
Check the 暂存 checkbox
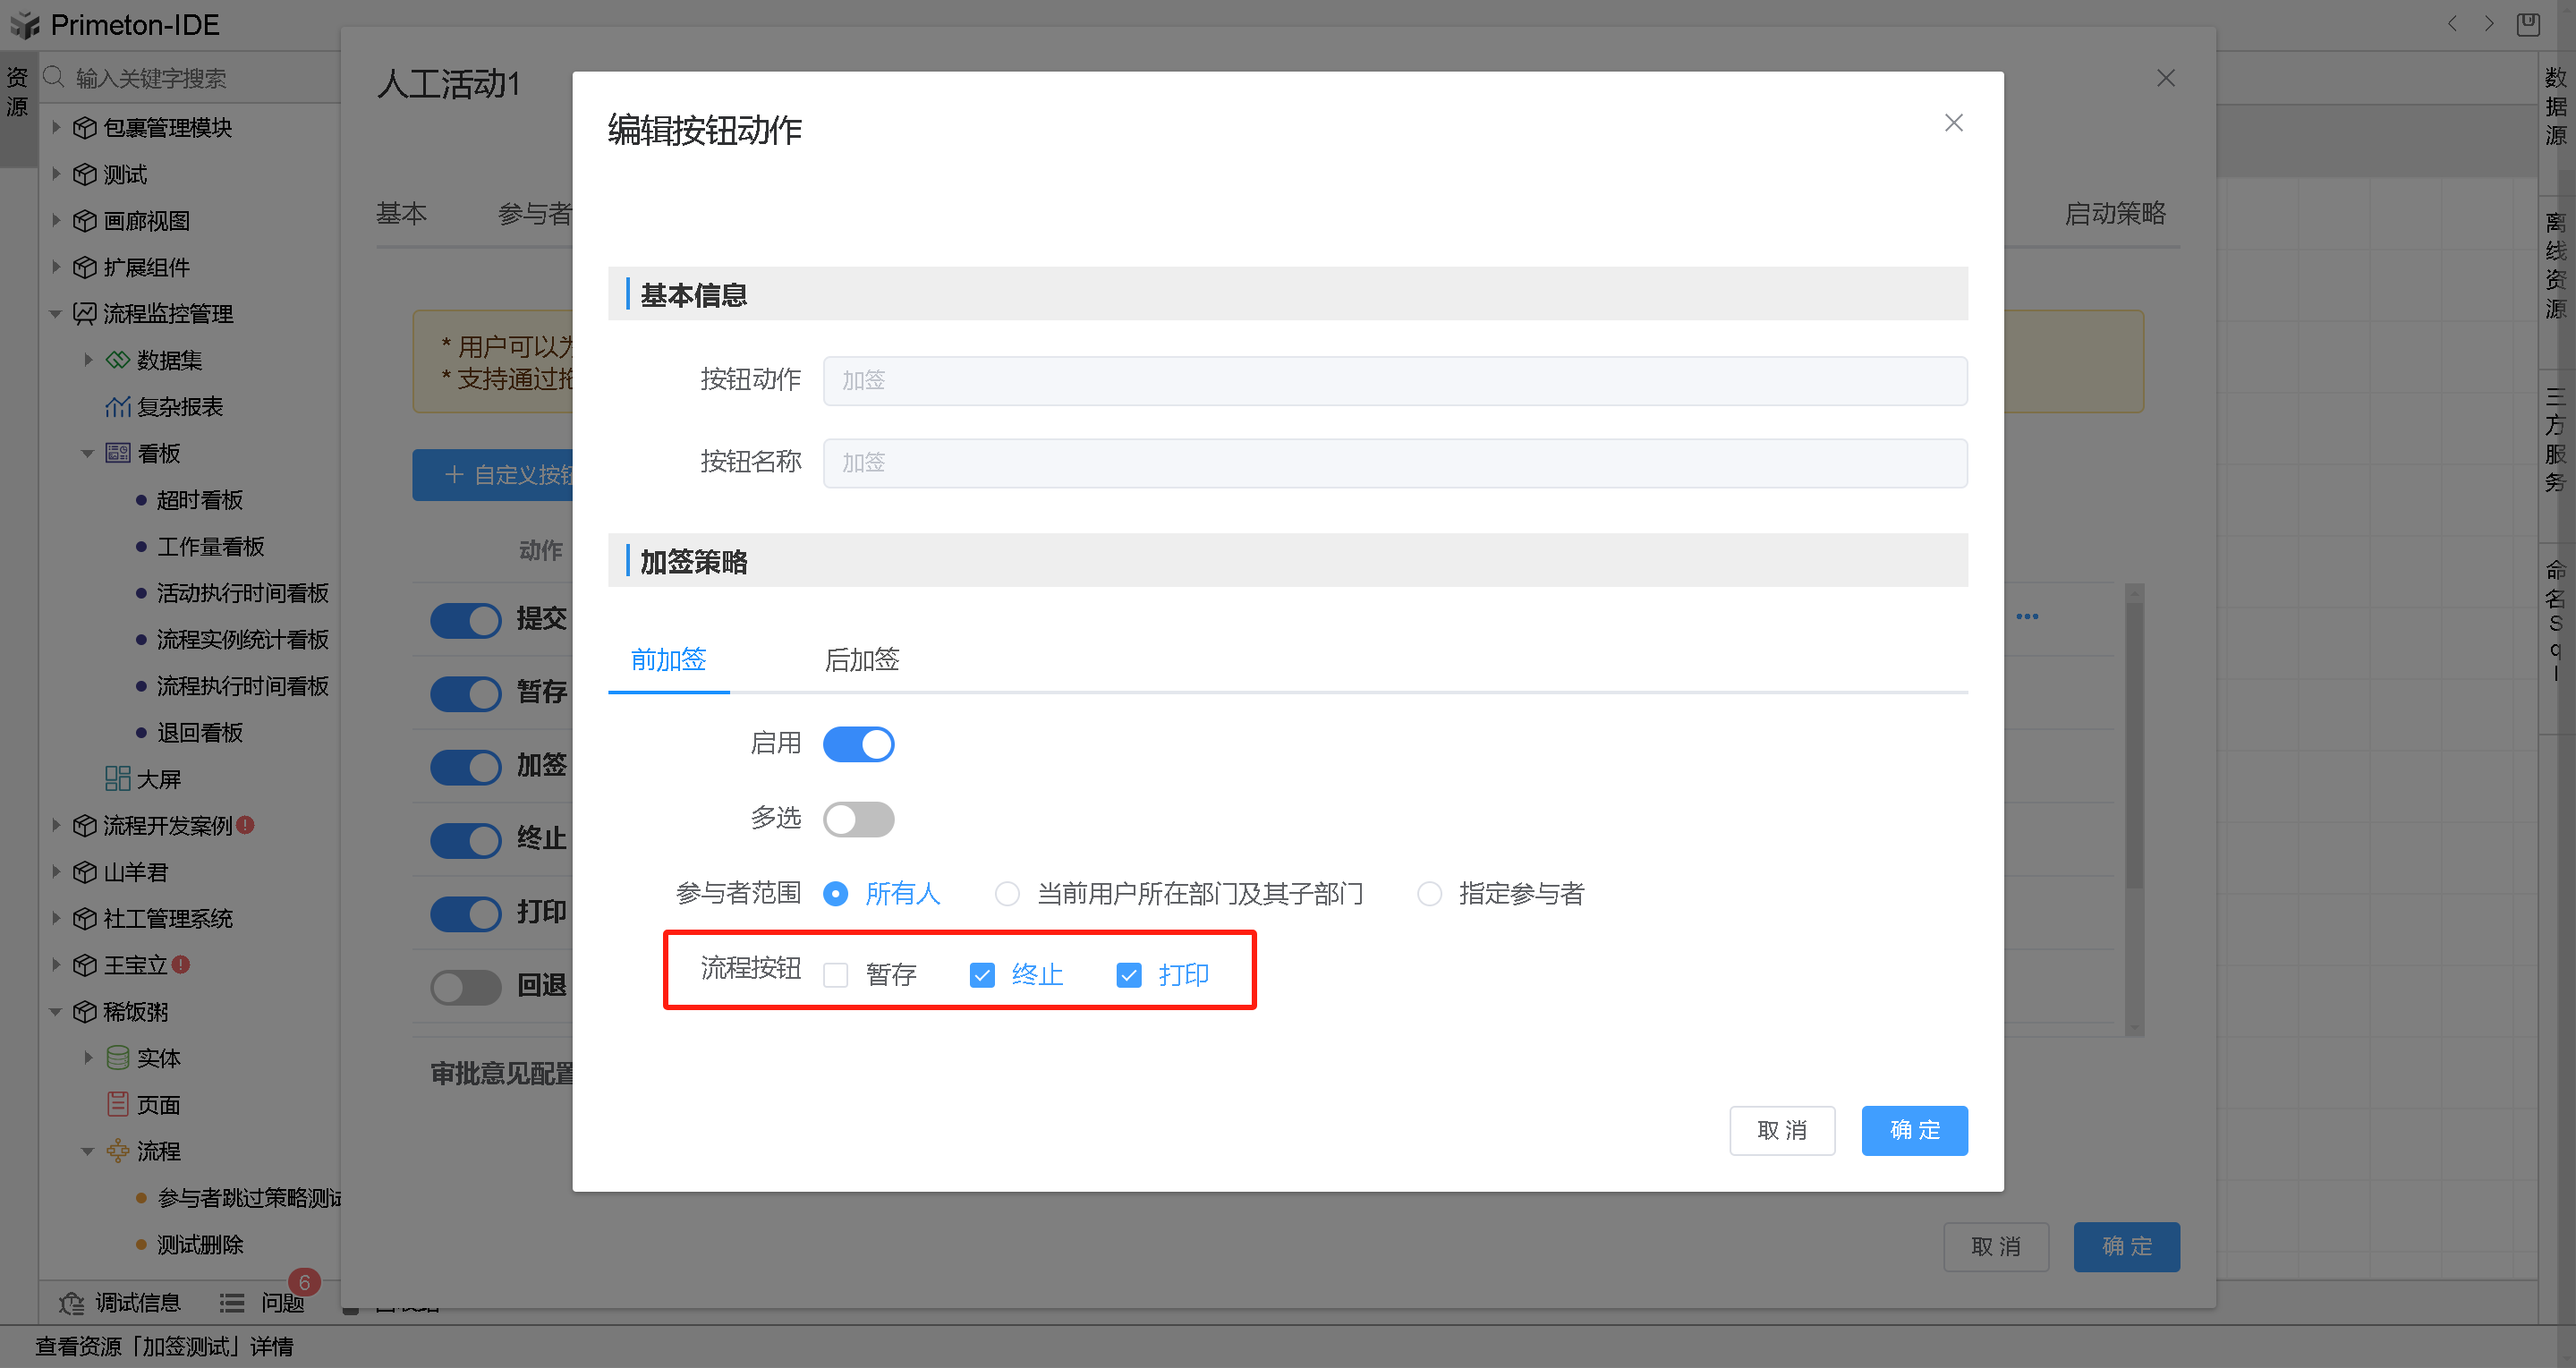(x=835, y=975)
